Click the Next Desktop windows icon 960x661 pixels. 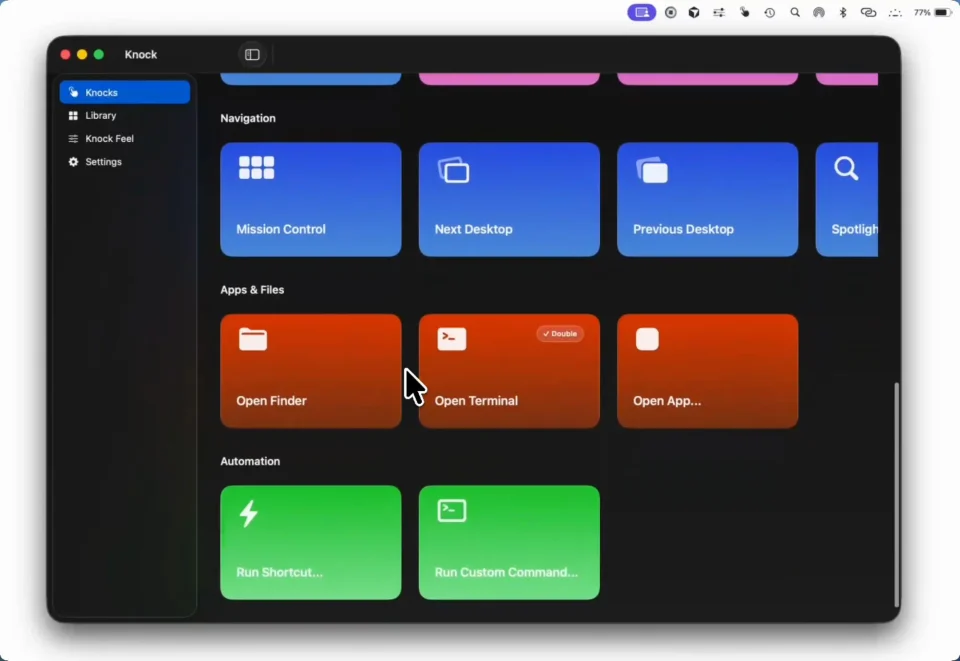tap(454, 170)
